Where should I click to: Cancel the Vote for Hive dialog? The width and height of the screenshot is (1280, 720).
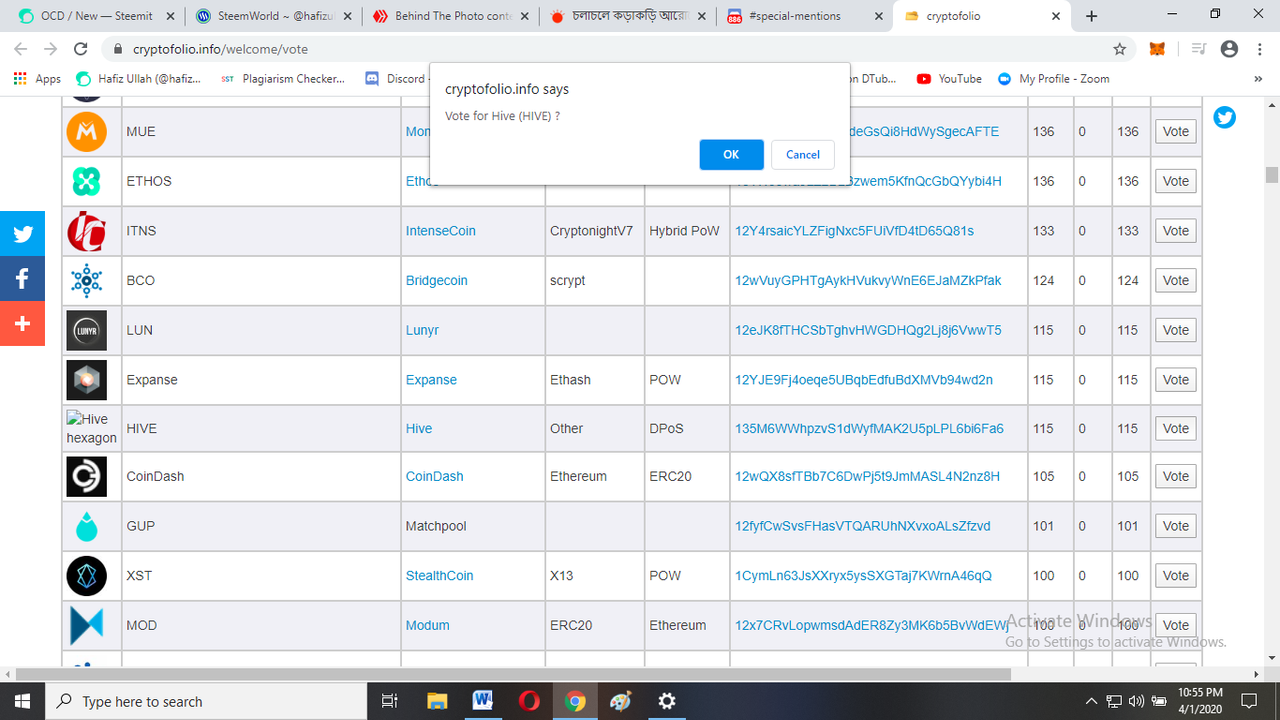pos(803,154)
